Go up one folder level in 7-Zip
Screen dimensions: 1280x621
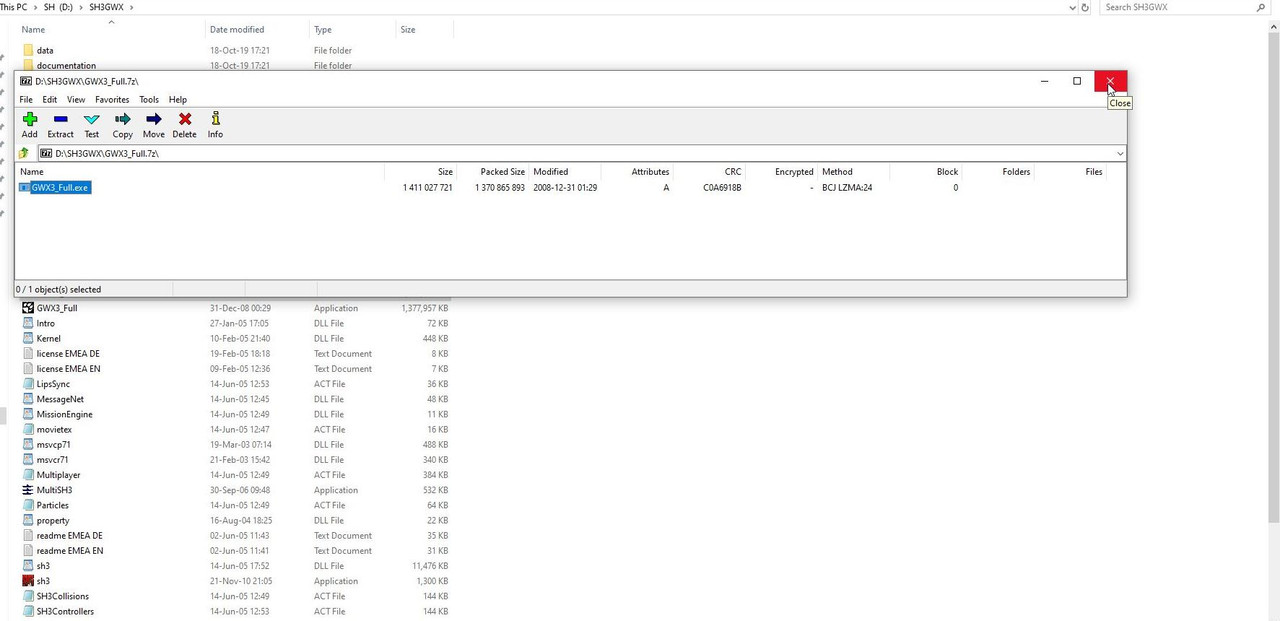pos(24,153)
